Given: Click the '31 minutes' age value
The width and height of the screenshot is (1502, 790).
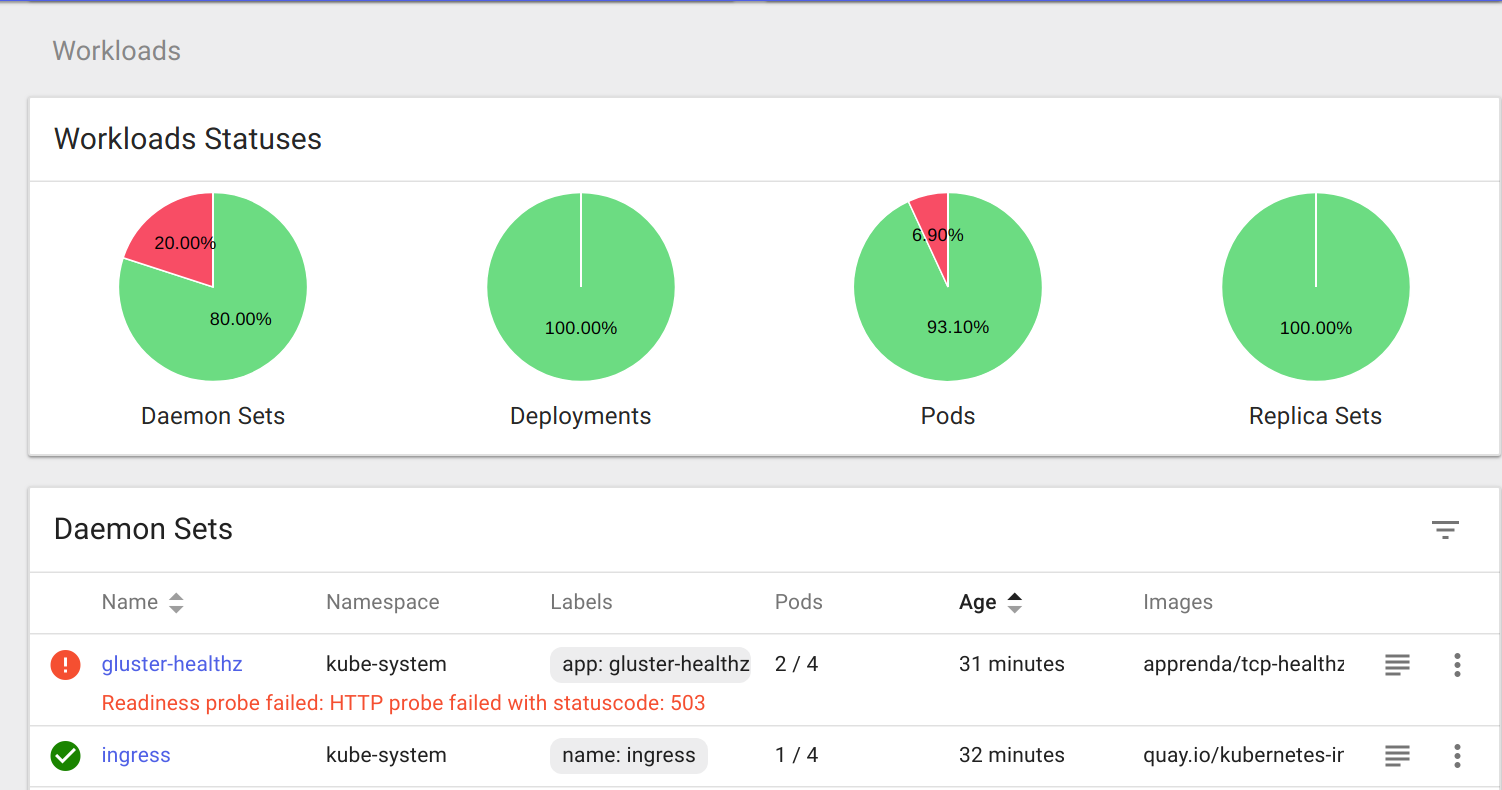Looking at the screenshot, I should coord(1012,664).
